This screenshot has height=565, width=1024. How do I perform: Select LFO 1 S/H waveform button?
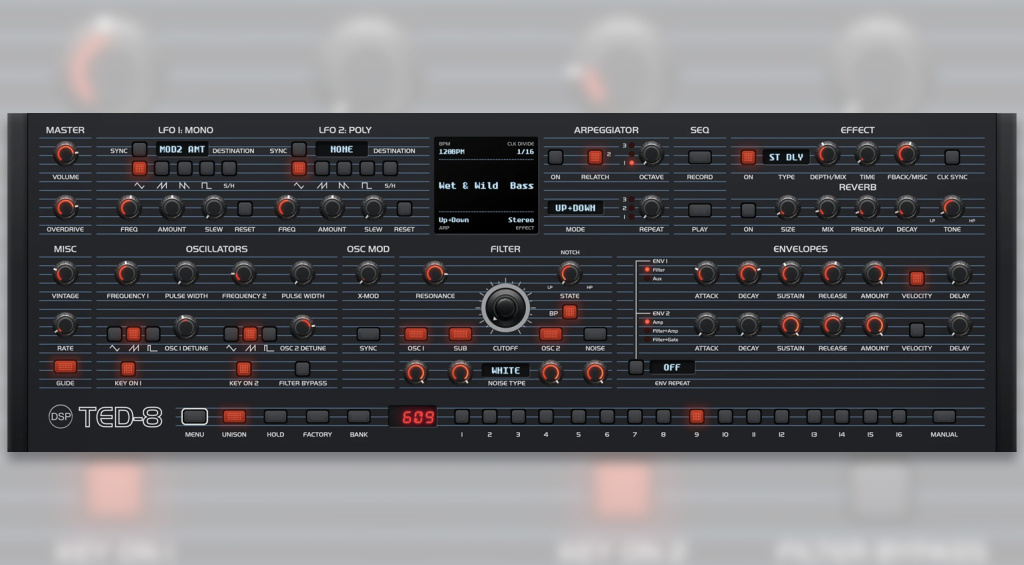(x=229, y=169)
